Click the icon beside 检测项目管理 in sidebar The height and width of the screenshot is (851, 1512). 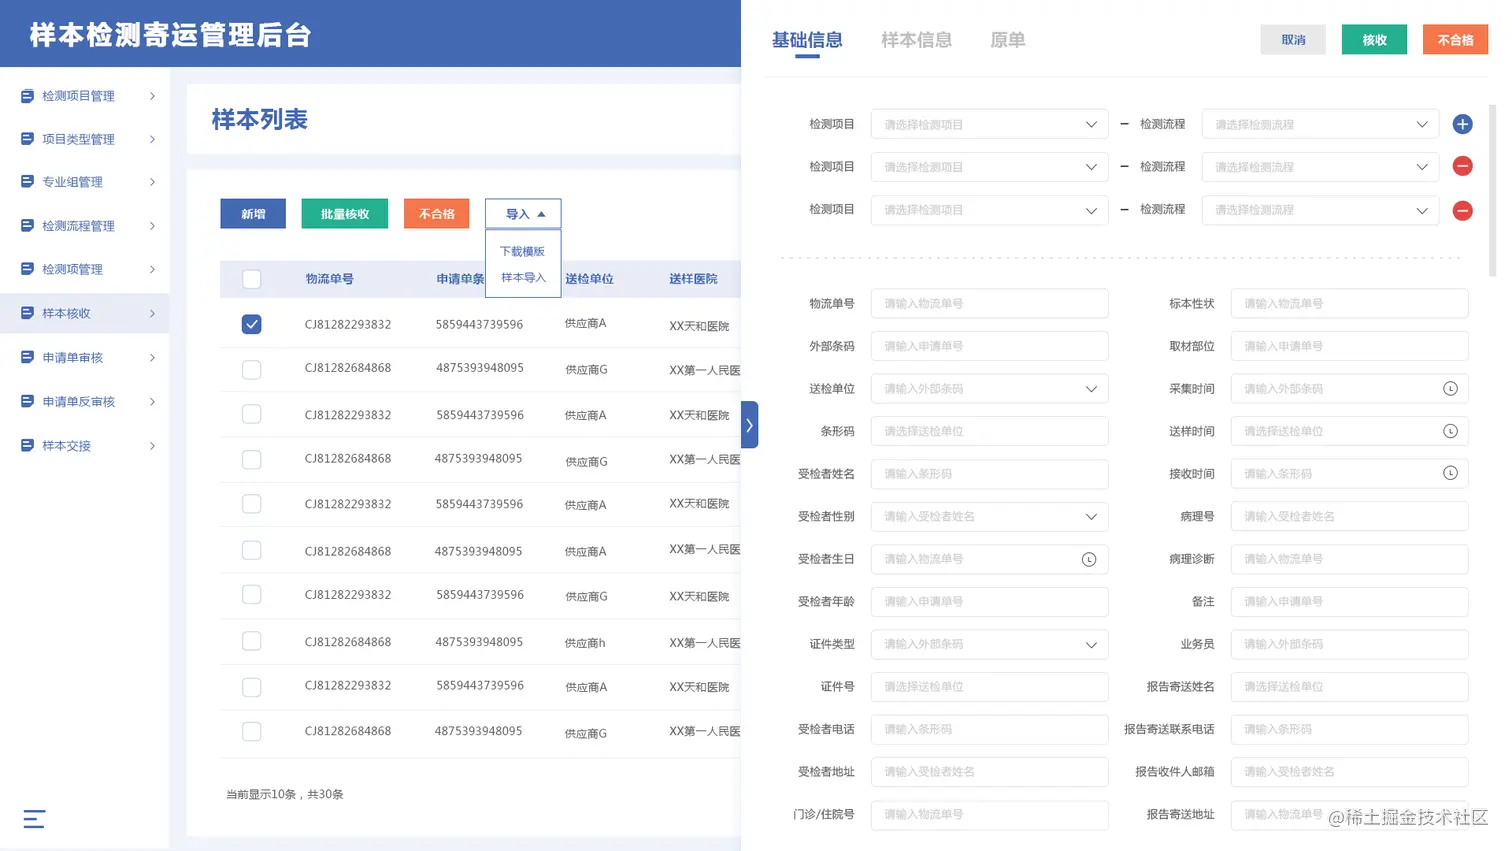pos(27,96)
